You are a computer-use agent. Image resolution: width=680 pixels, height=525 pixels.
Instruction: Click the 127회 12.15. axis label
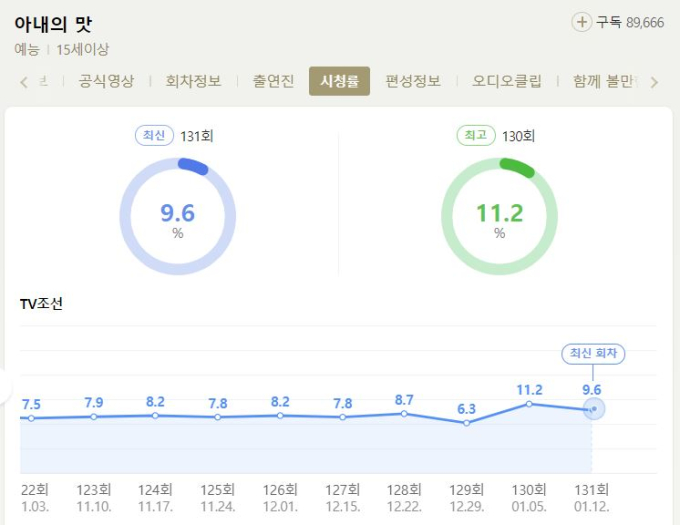coord(343,498)
